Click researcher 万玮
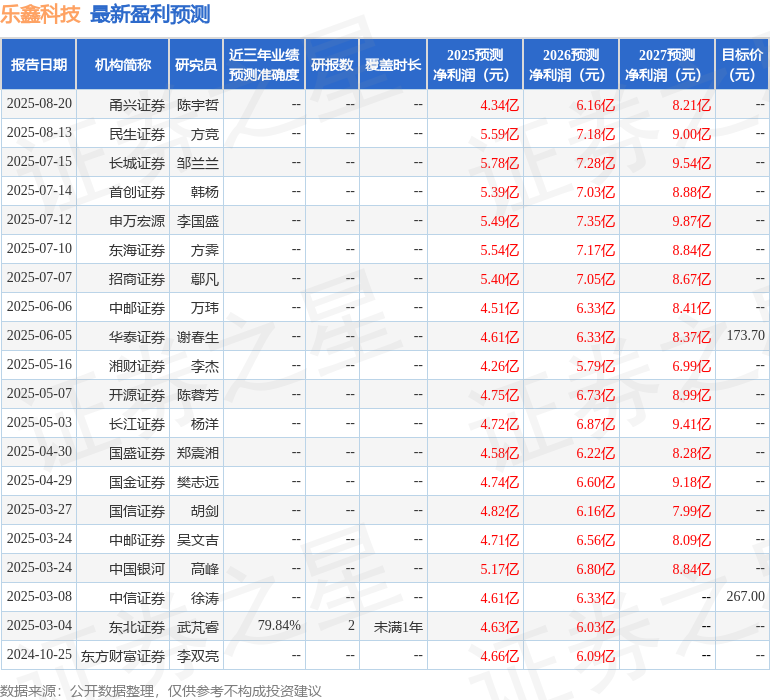Image resolution: width=770 pixels, height=700 pixels. [x=205, y=308]
